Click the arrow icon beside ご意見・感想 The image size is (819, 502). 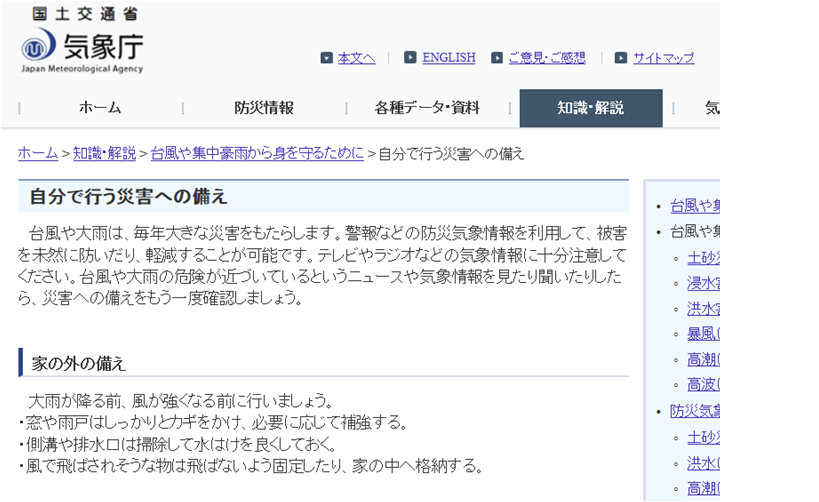tap(497, 58)
